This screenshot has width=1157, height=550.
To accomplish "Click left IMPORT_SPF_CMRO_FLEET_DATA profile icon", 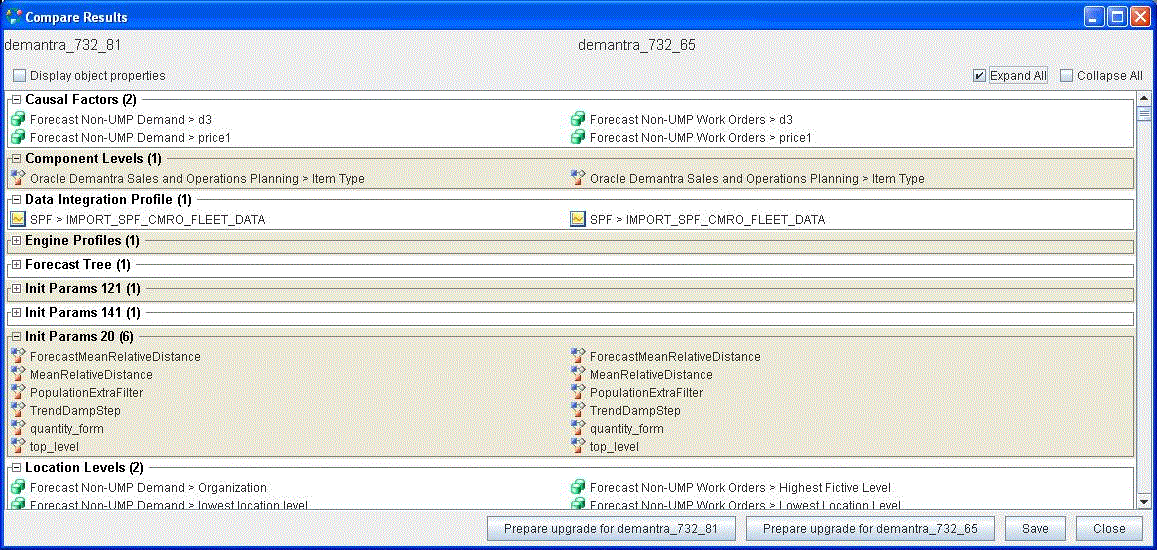I will pos(18,219).
